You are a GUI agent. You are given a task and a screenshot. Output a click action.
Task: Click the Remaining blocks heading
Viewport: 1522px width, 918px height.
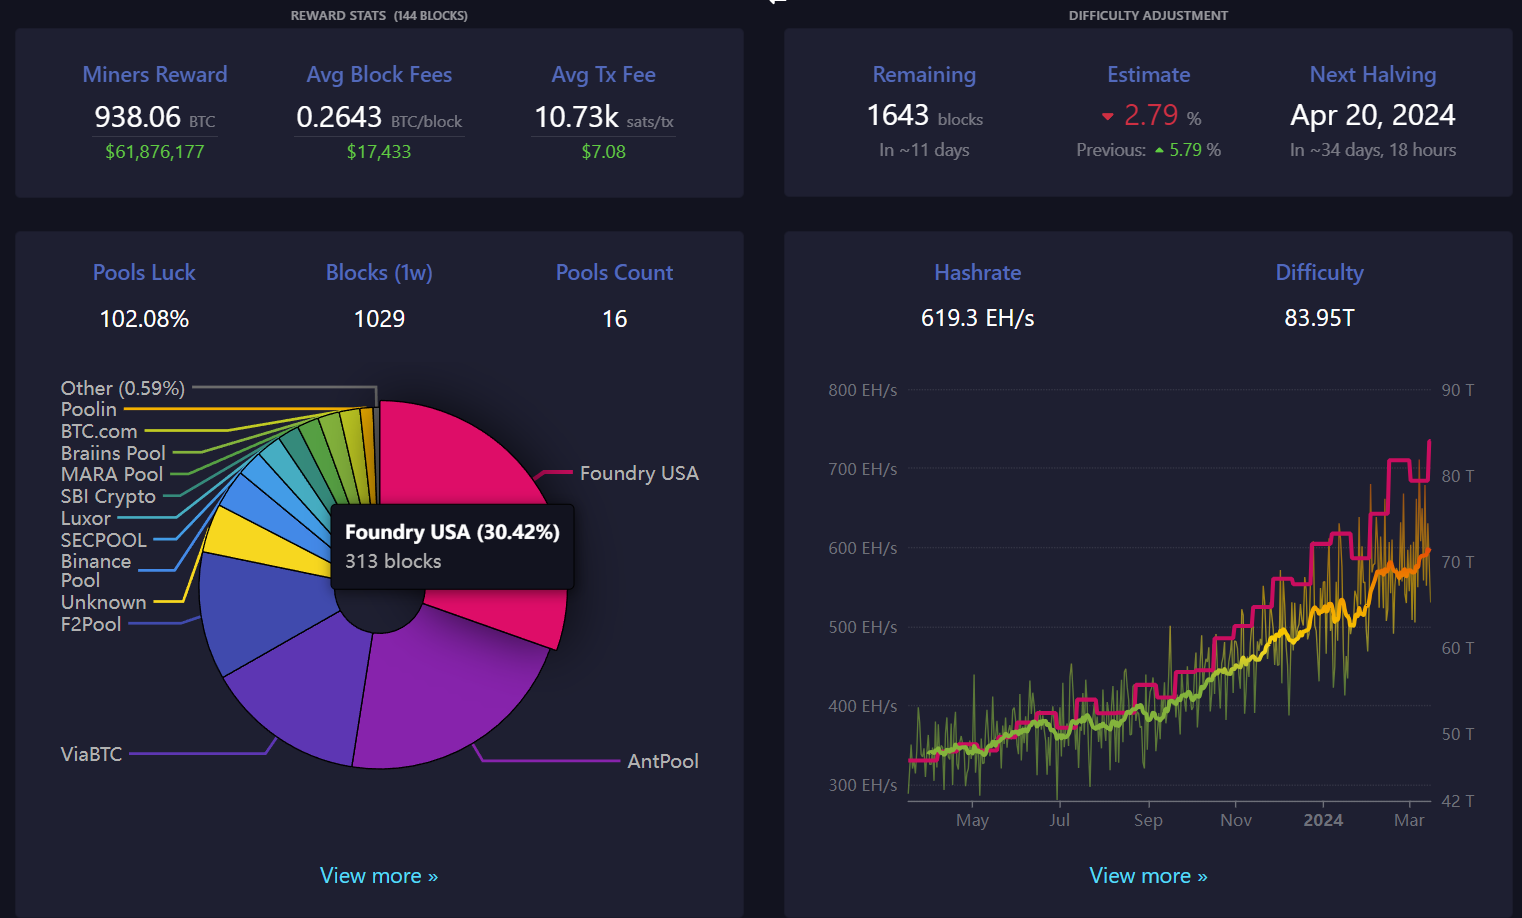pyautogui.click(x=924, y=75)
